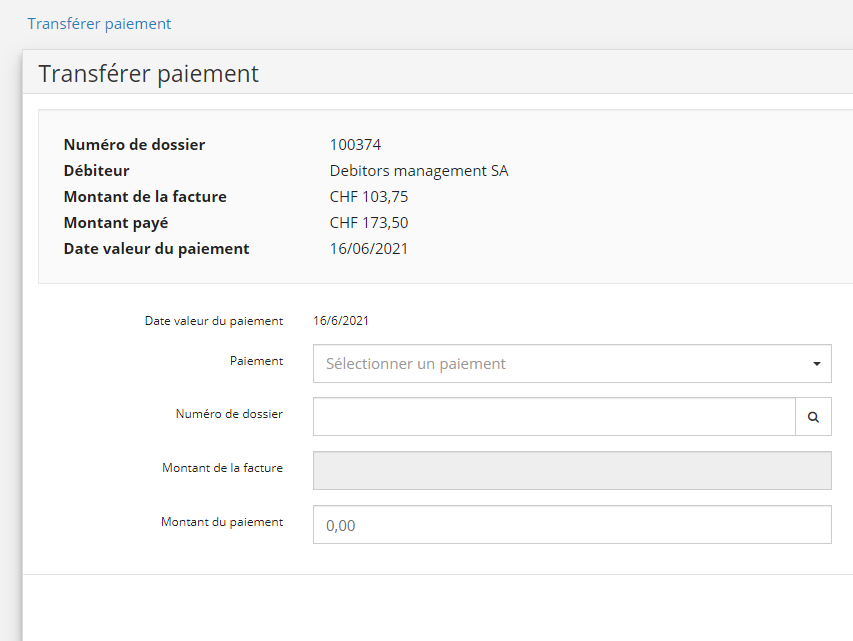Open the "Sélectionner un paiement" dropdown
Viewport: 853px width, 641px height.
pos(560,364)
